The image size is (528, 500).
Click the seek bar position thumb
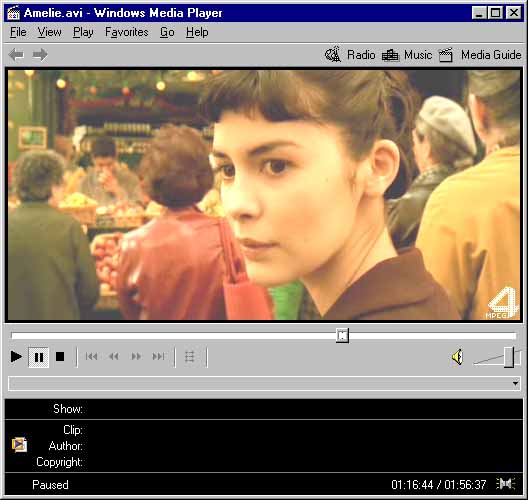[x=342, y=335]
